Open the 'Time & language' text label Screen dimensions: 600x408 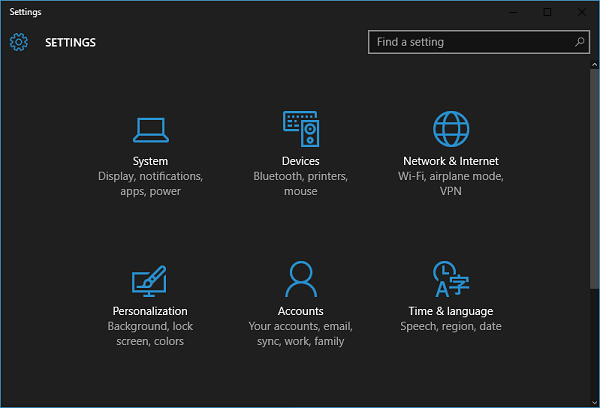point(450,311)
